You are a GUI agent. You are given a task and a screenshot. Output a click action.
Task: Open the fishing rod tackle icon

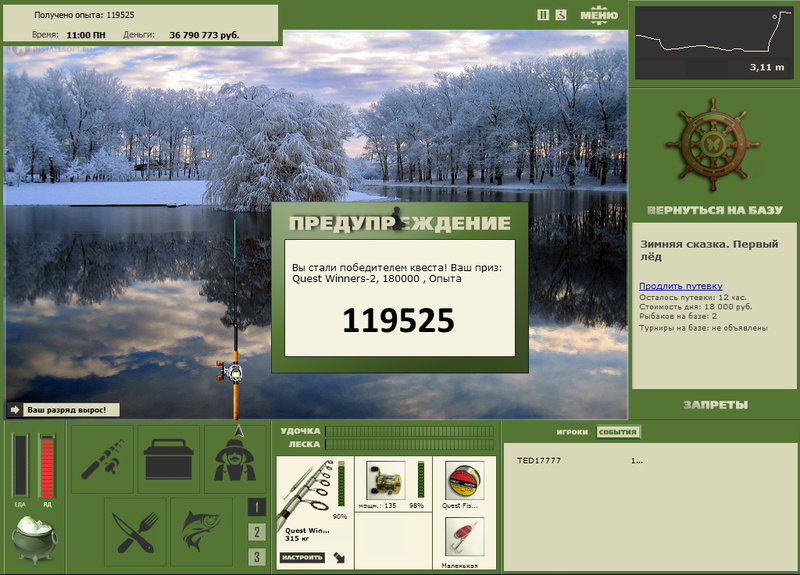point(102,460)
